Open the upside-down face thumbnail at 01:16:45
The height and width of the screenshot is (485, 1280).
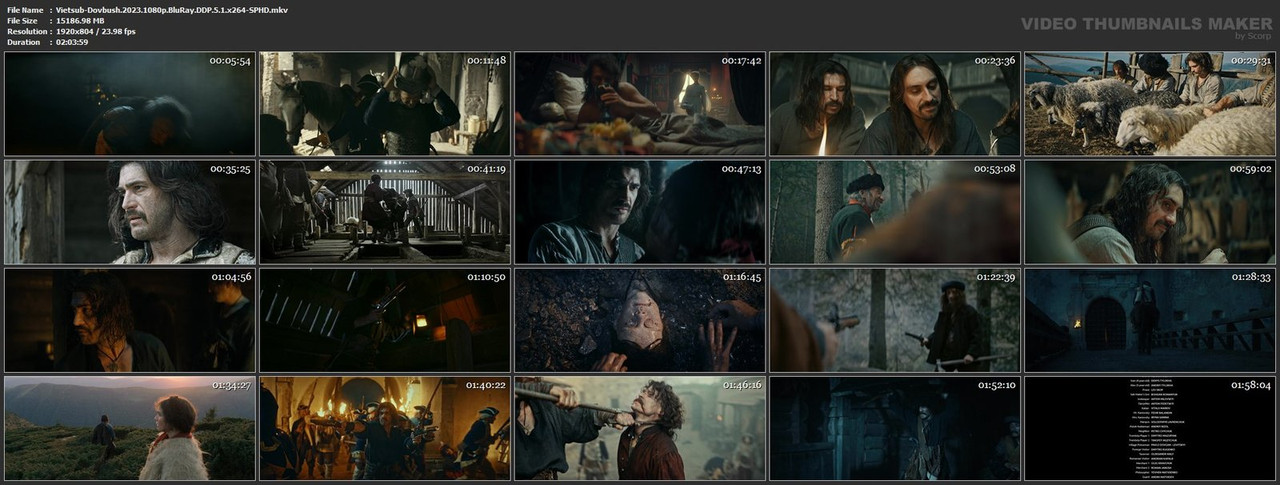coord(640,320)
